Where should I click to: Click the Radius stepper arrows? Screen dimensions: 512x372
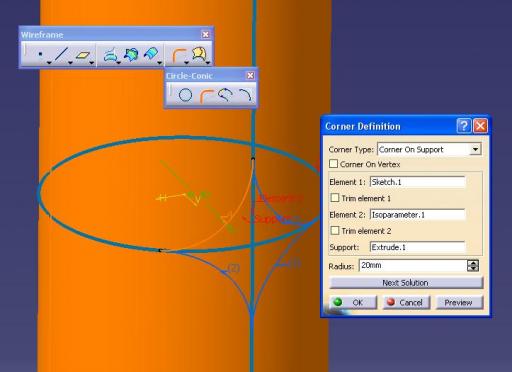click(473, 266)
